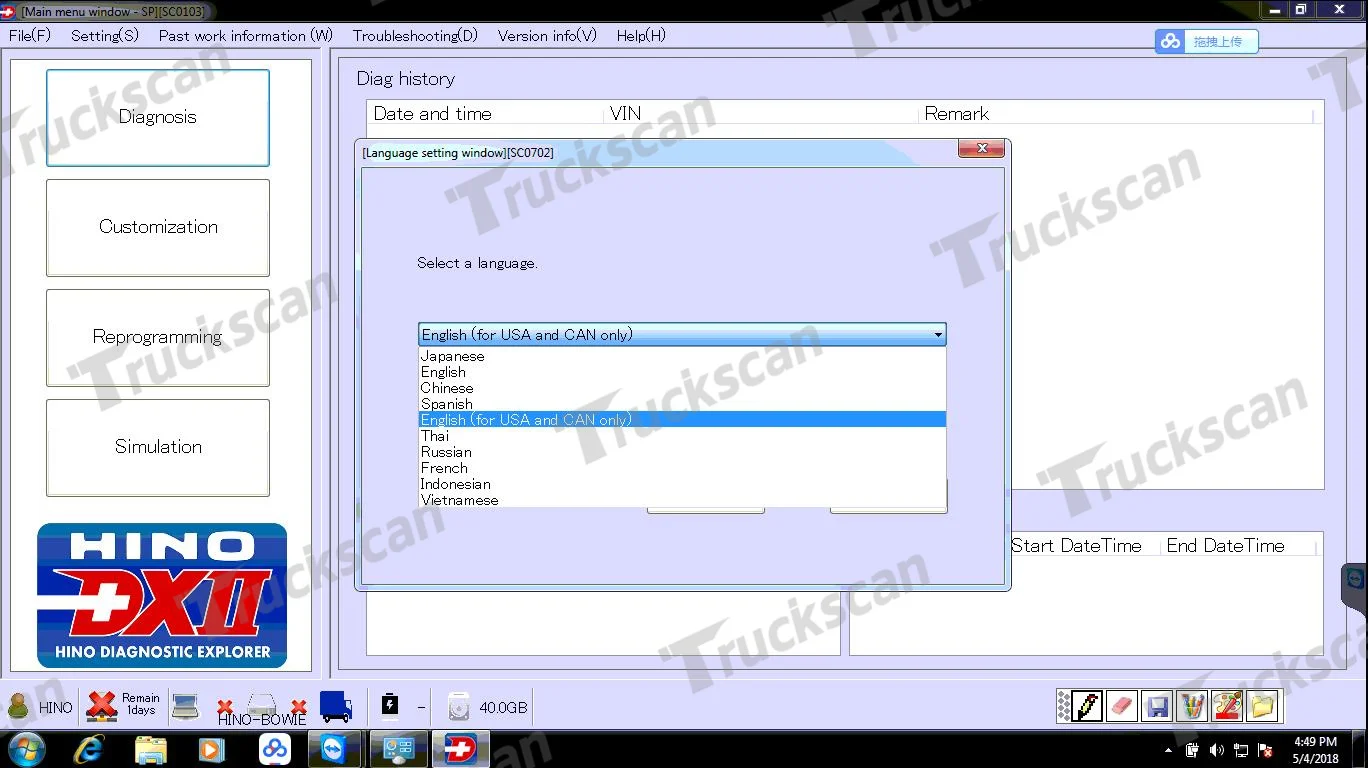The height and width of the screenshot is (768, 1368).
Task: Select the pen drawing tool
Action: (1087, 706)
